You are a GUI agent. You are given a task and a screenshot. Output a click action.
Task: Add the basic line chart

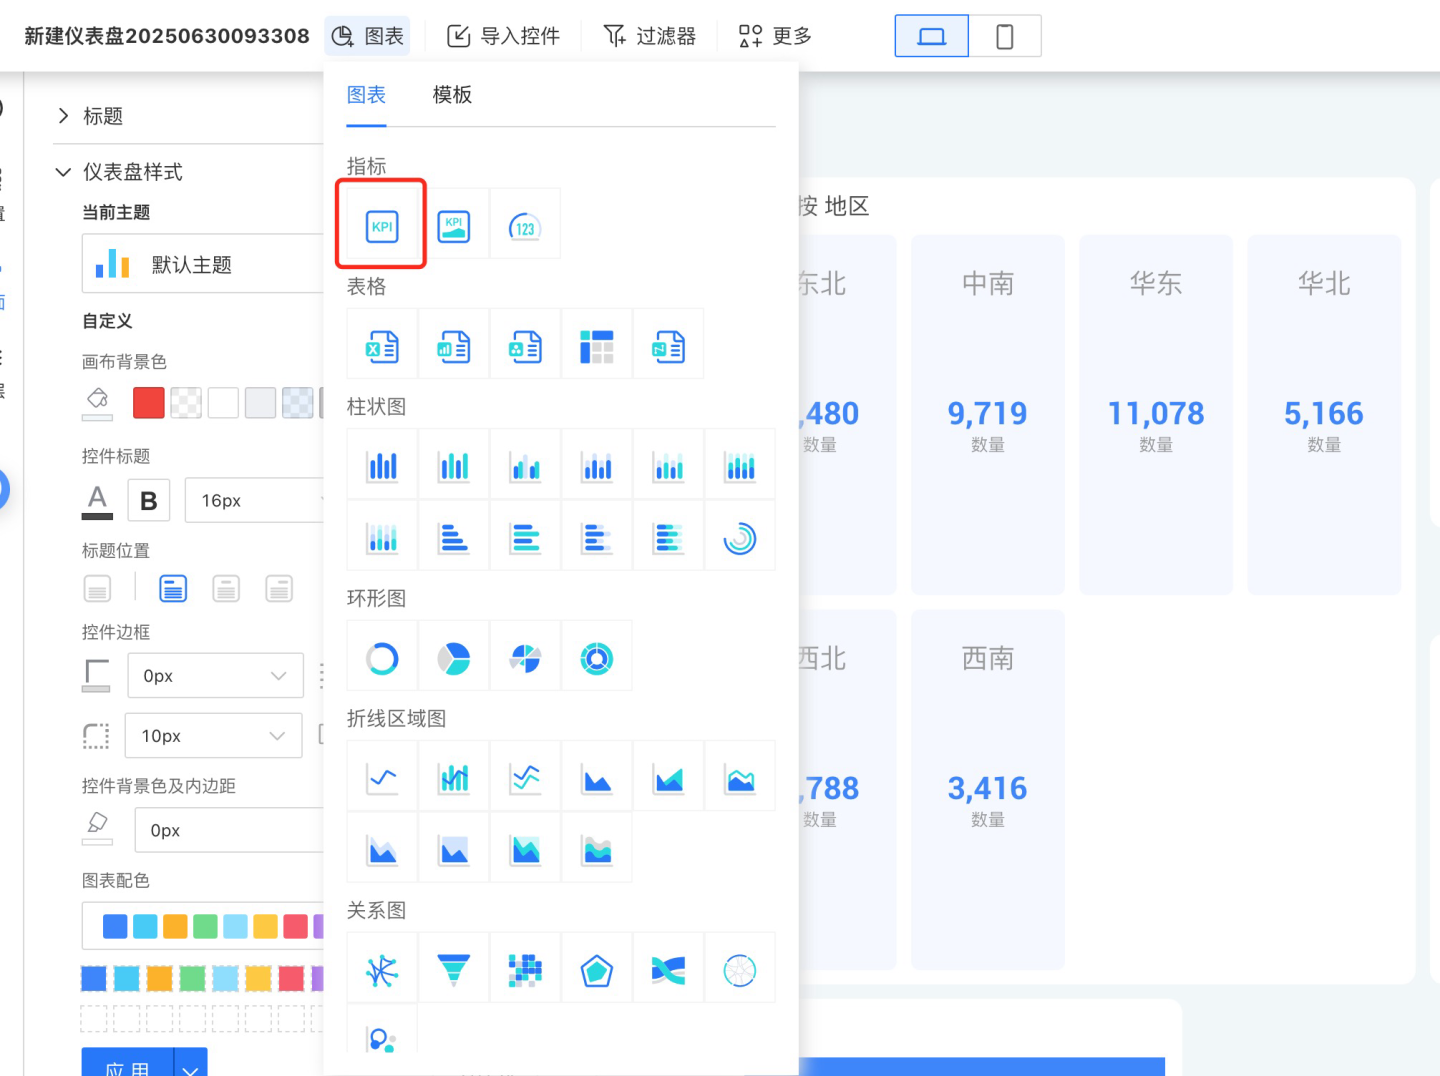(x=382, y=777)
